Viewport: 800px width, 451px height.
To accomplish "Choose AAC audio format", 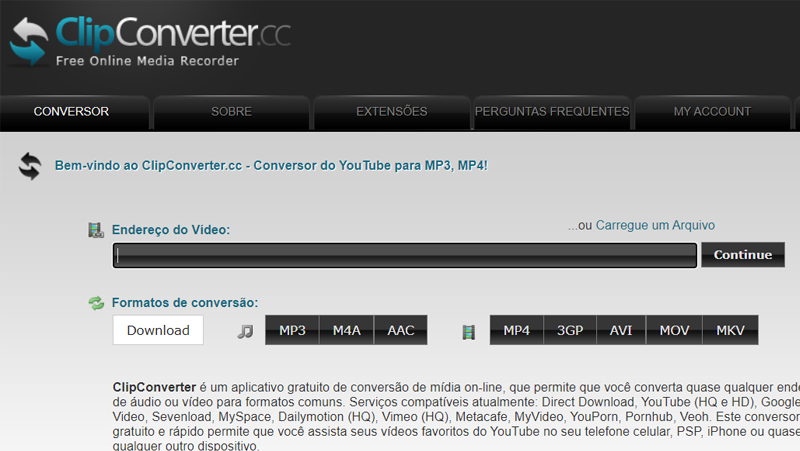I will tap(401, 330).
